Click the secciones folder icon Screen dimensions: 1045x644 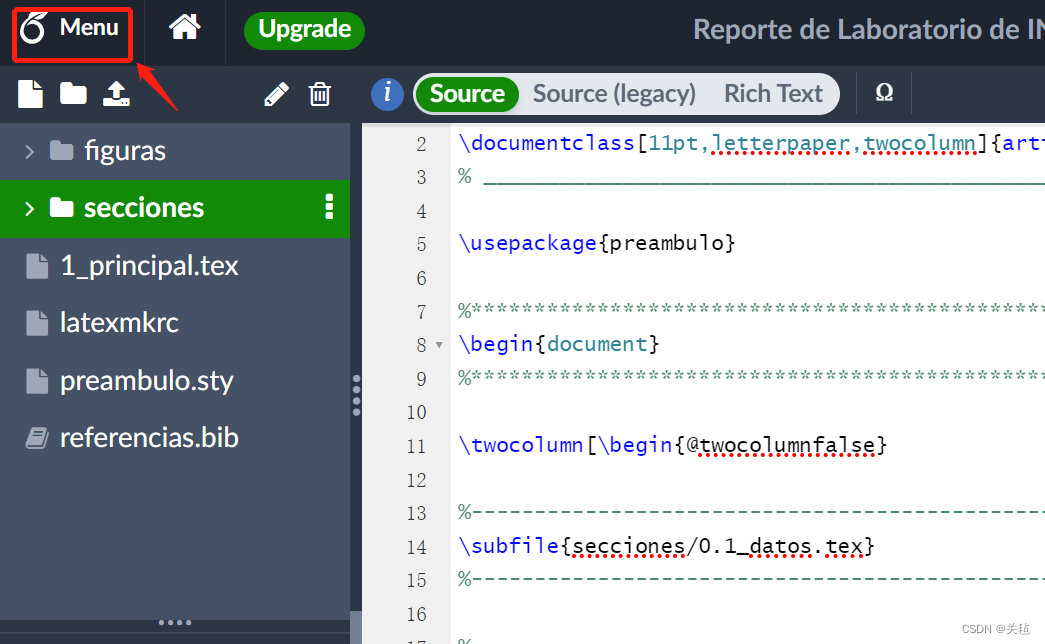point(61,208)
